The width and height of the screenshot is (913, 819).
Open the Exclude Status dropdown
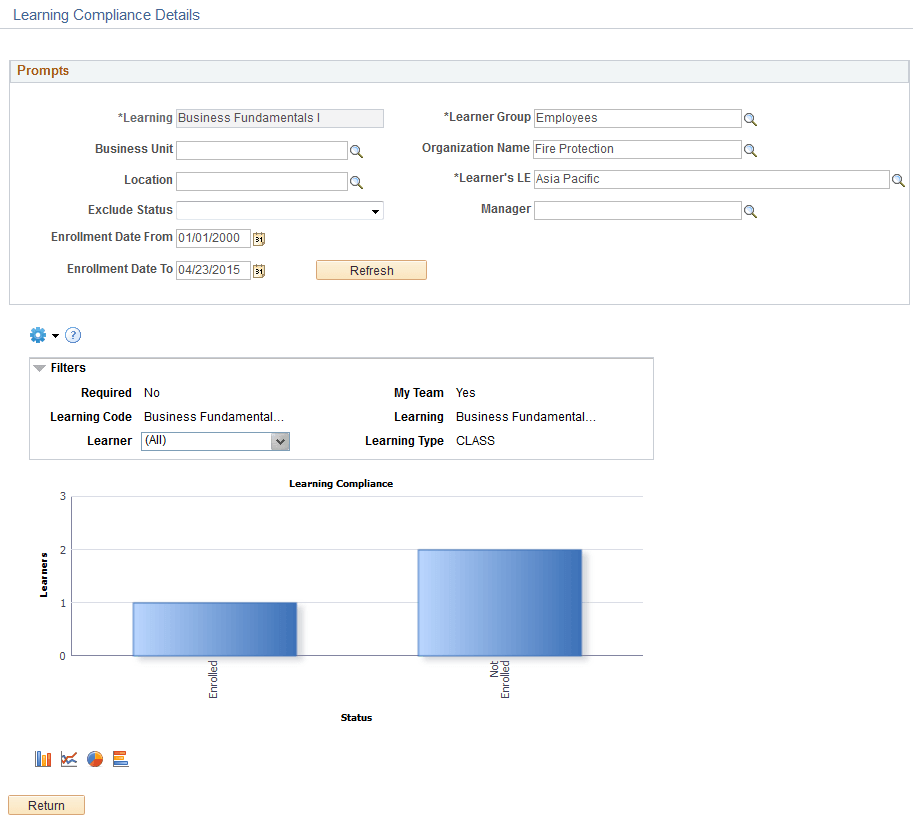click(373, 210)
